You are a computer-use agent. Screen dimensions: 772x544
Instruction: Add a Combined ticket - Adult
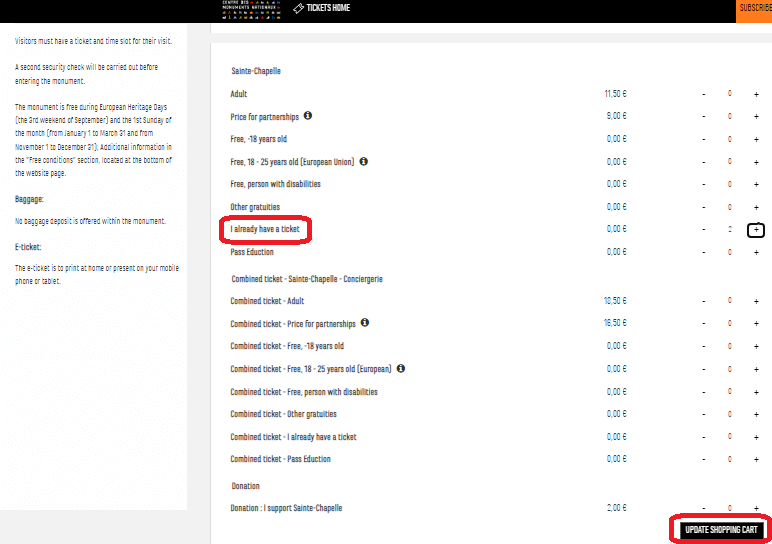coord(756,301)
